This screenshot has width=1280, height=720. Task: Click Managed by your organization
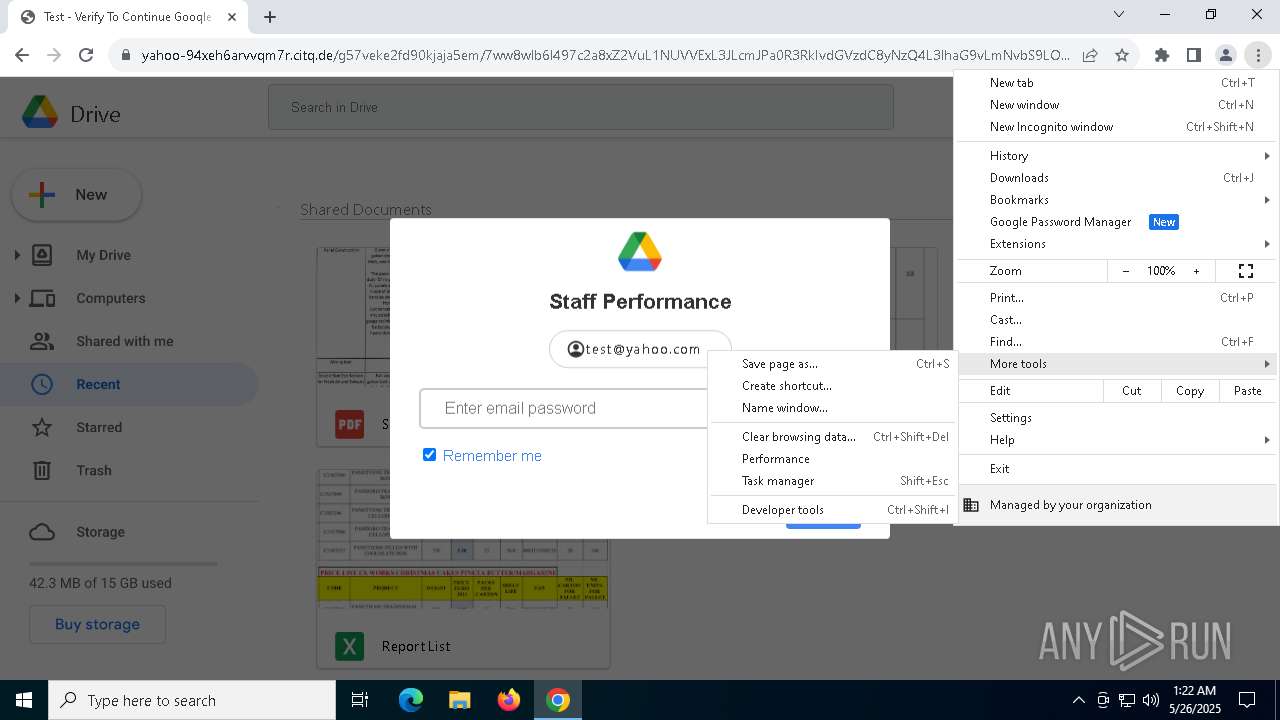click(1116, 505)
